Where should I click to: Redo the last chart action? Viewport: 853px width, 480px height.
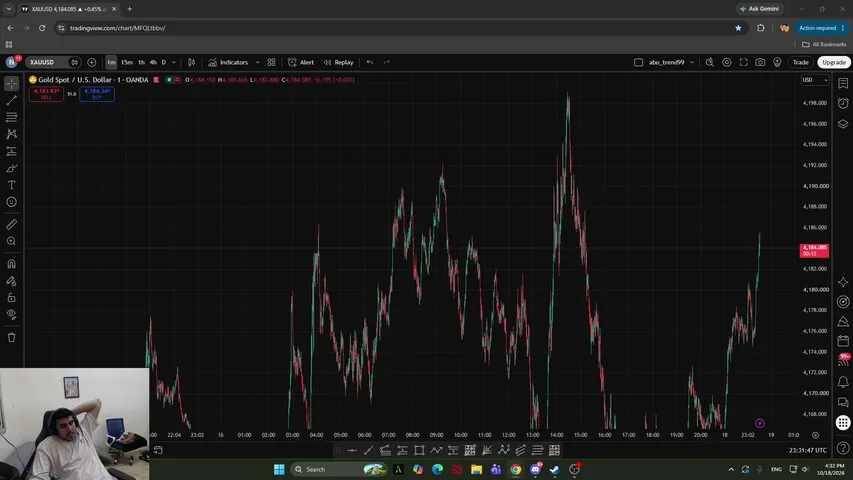(x=387, y=62)
